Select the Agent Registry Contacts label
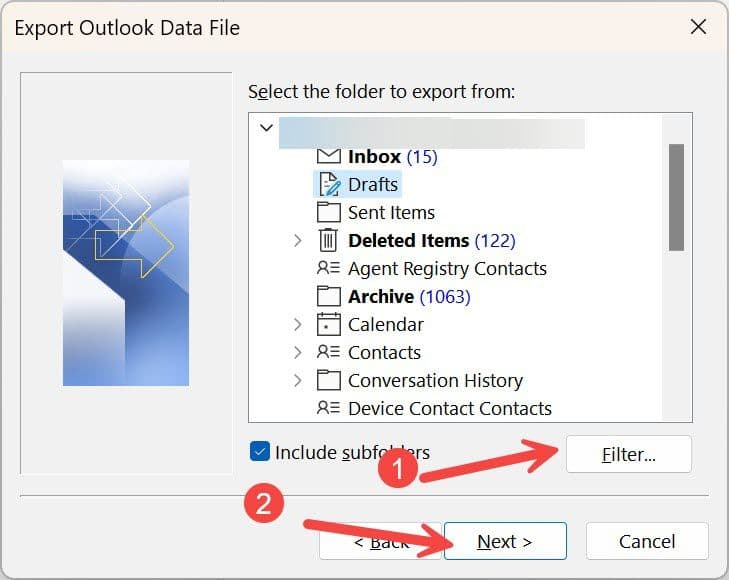Viewport: 729px width, 580px height. (447, 269)
